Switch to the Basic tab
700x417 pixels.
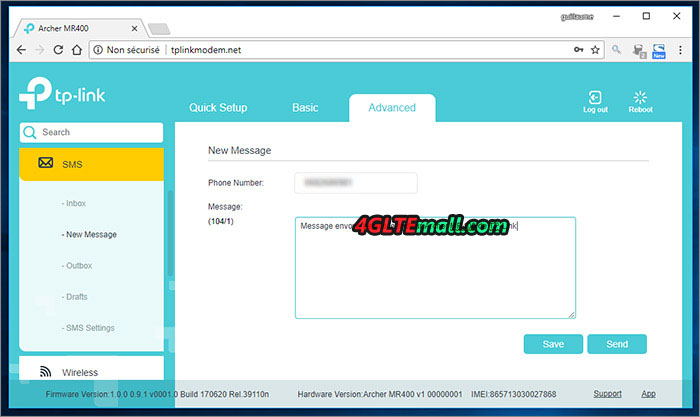(x=305, y=108)
